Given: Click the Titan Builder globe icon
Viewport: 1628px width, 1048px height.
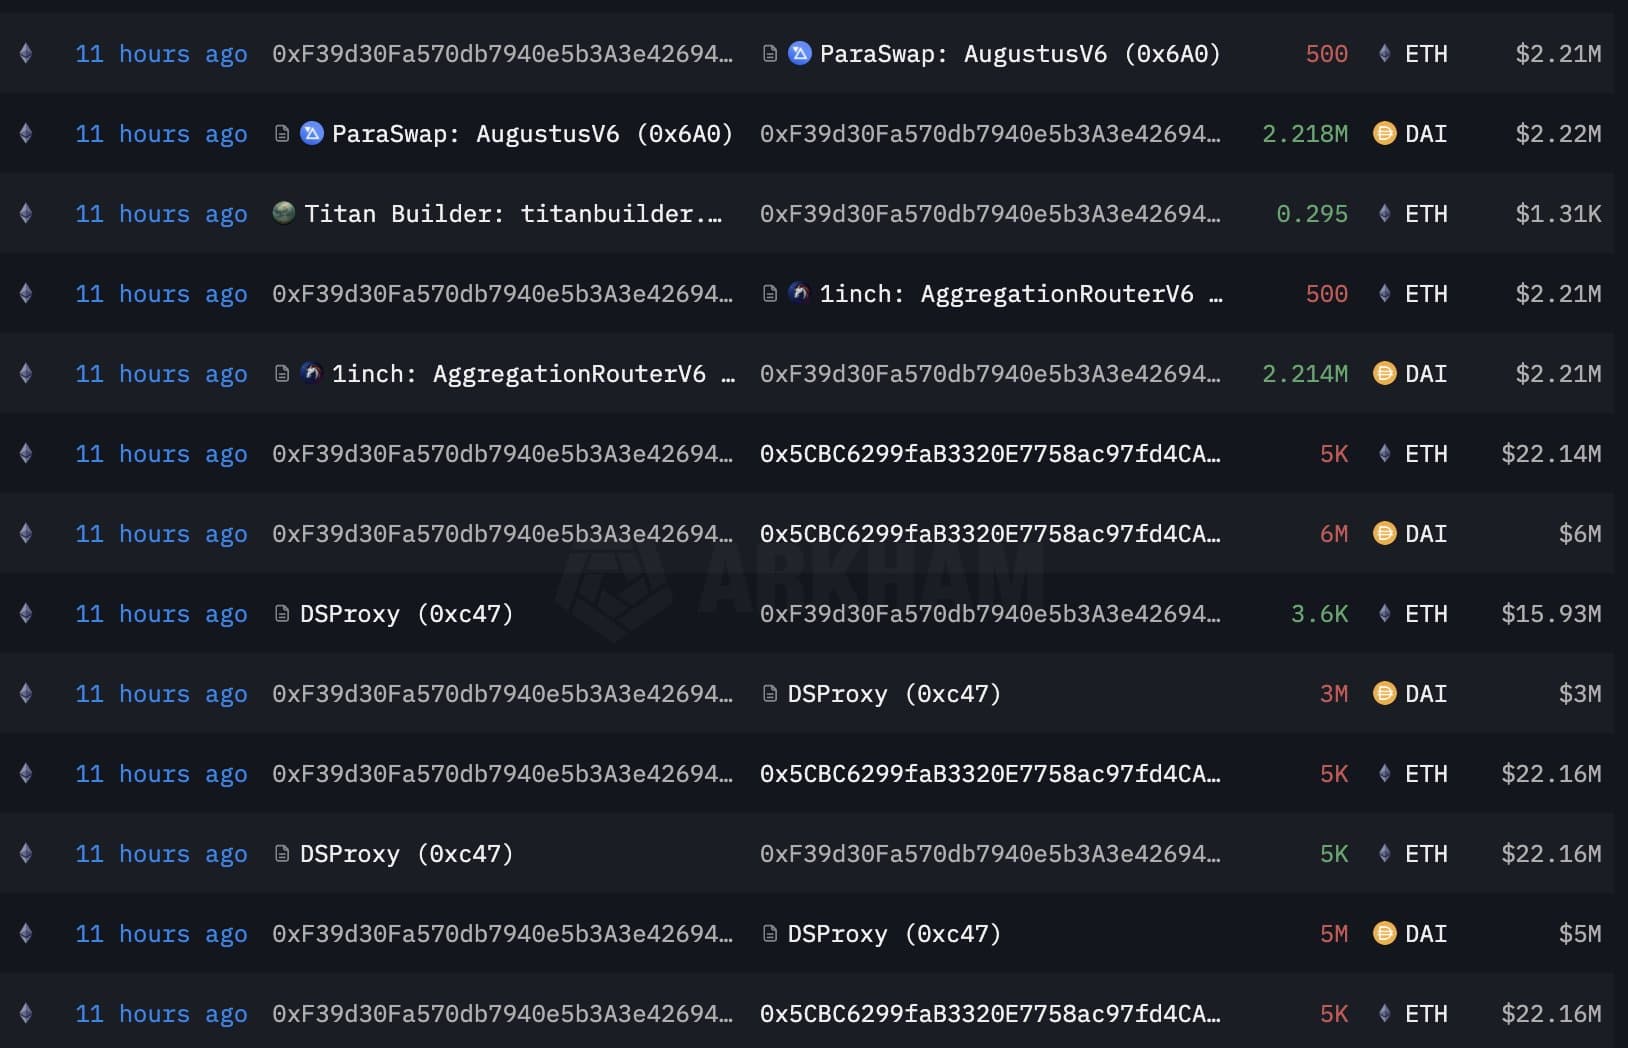Looking at the screenshot, I should pos(283,213).
